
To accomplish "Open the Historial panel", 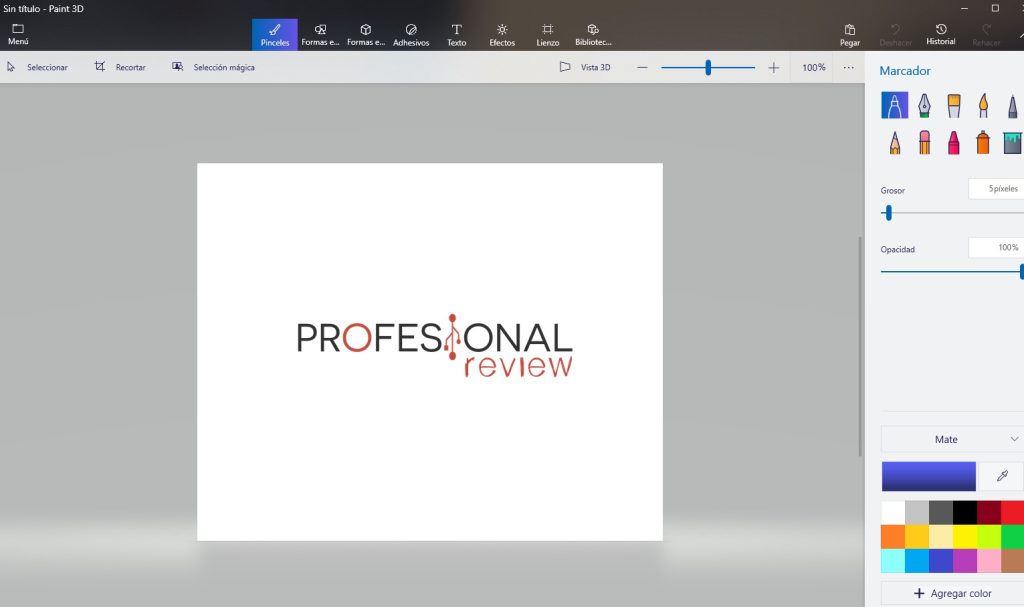I will point(940,35).
